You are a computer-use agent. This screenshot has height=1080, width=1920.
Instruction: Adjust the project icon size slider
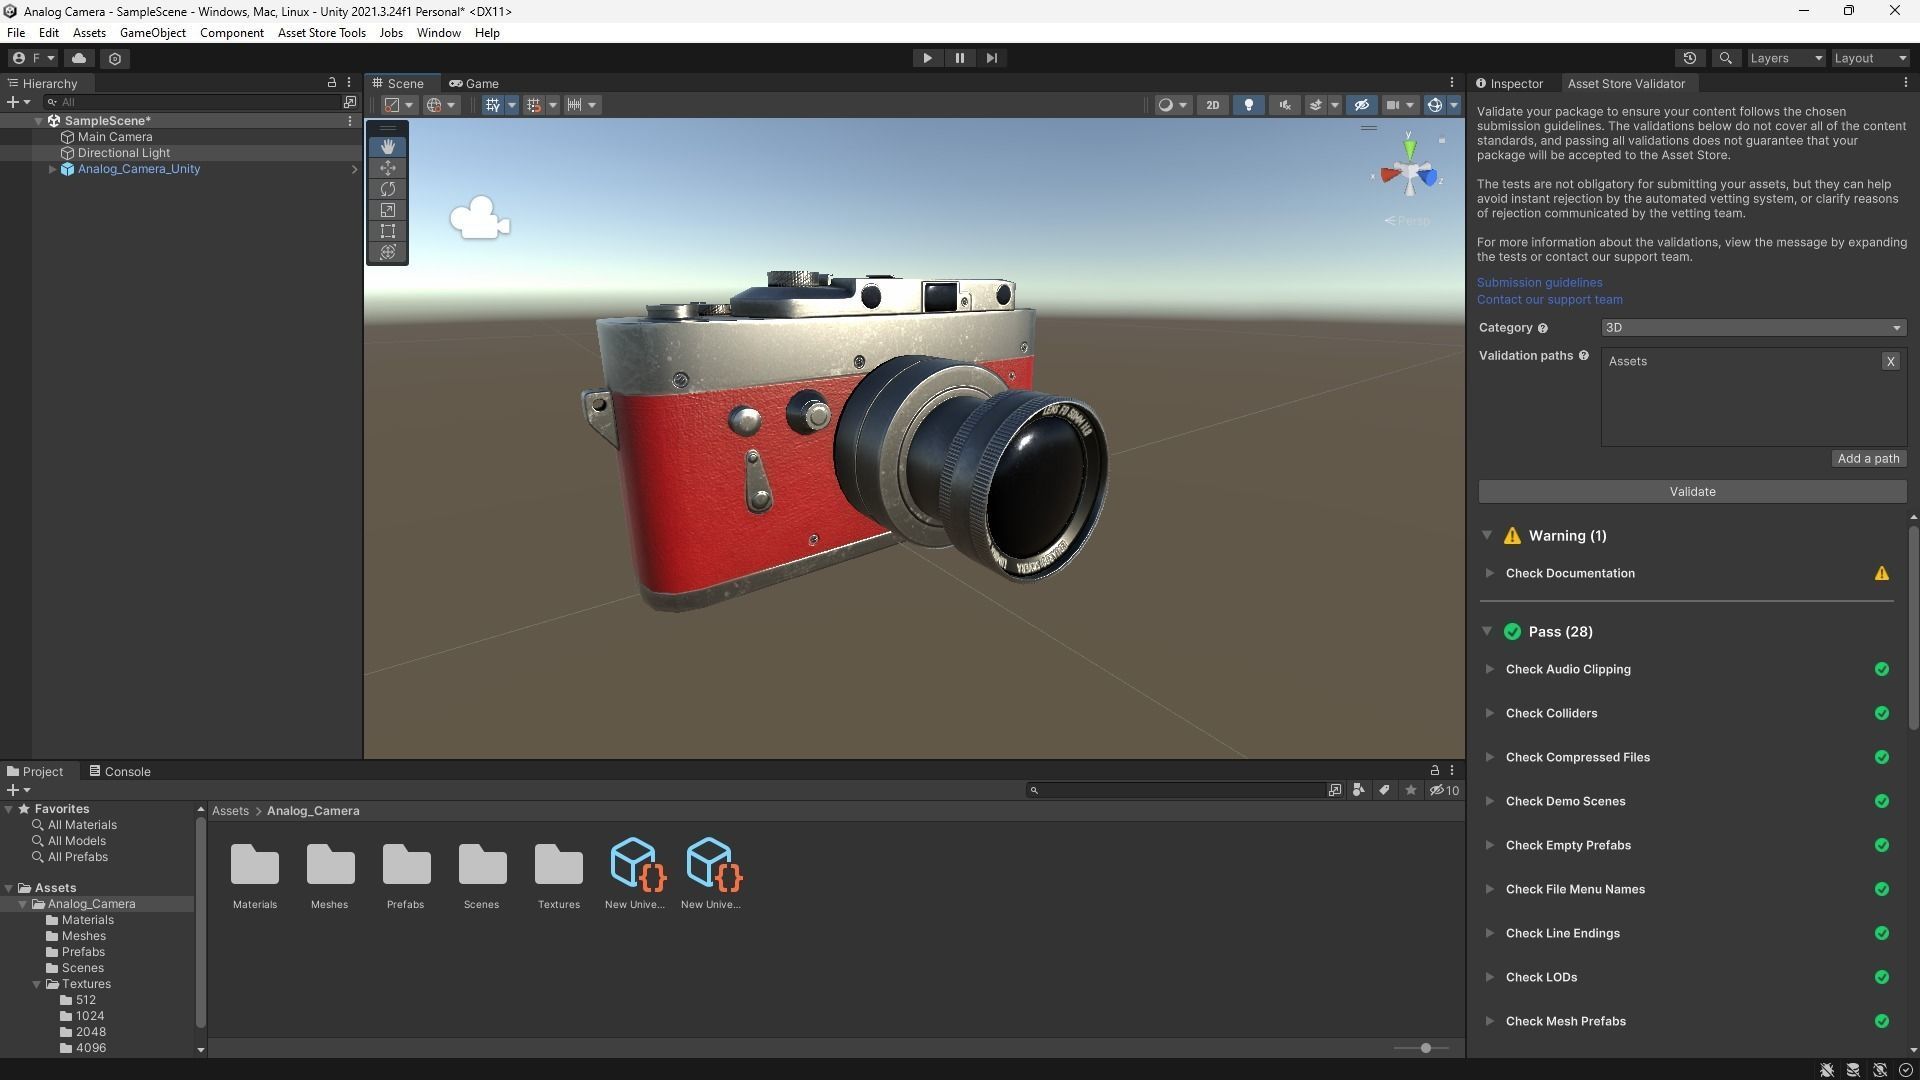1425,1047
